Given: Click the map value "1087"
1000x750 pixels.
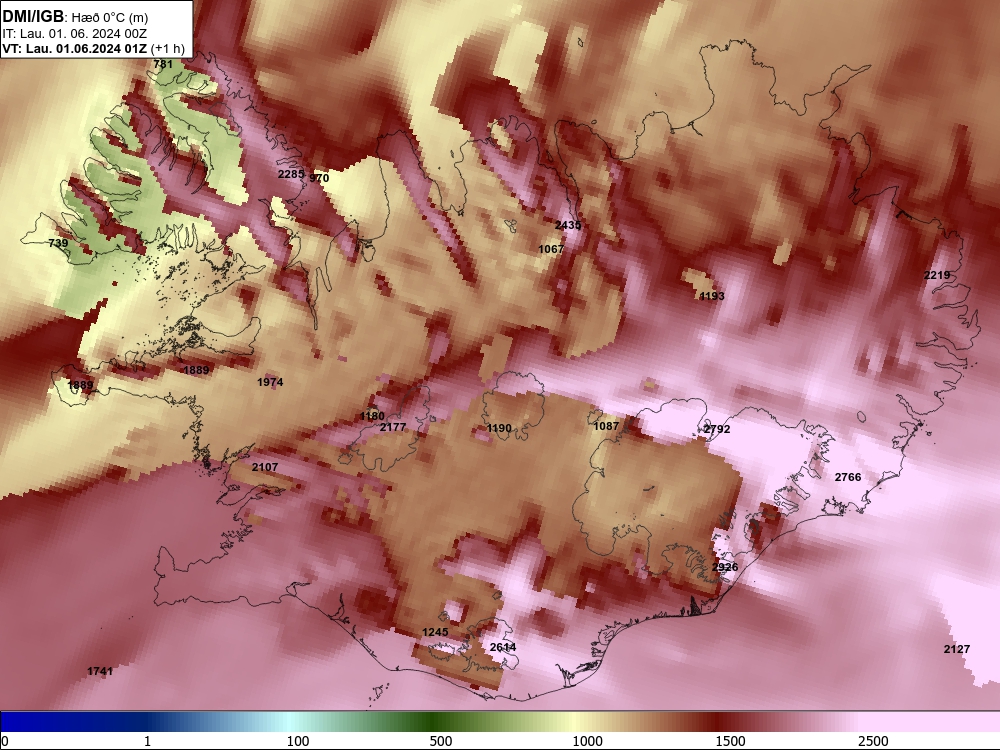Looking at the screenshot, I should (607, 425).
